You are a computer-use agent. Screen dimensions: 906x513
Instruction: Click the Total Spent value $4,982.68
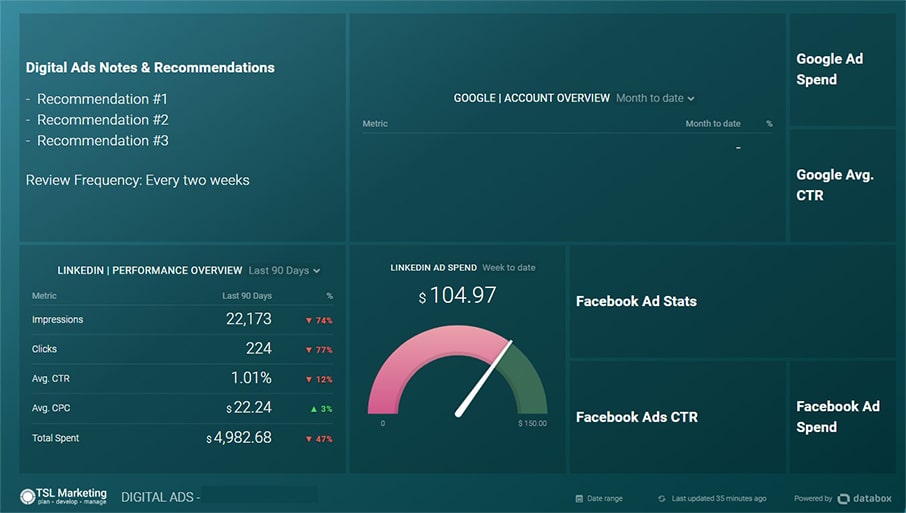point(239,437)
